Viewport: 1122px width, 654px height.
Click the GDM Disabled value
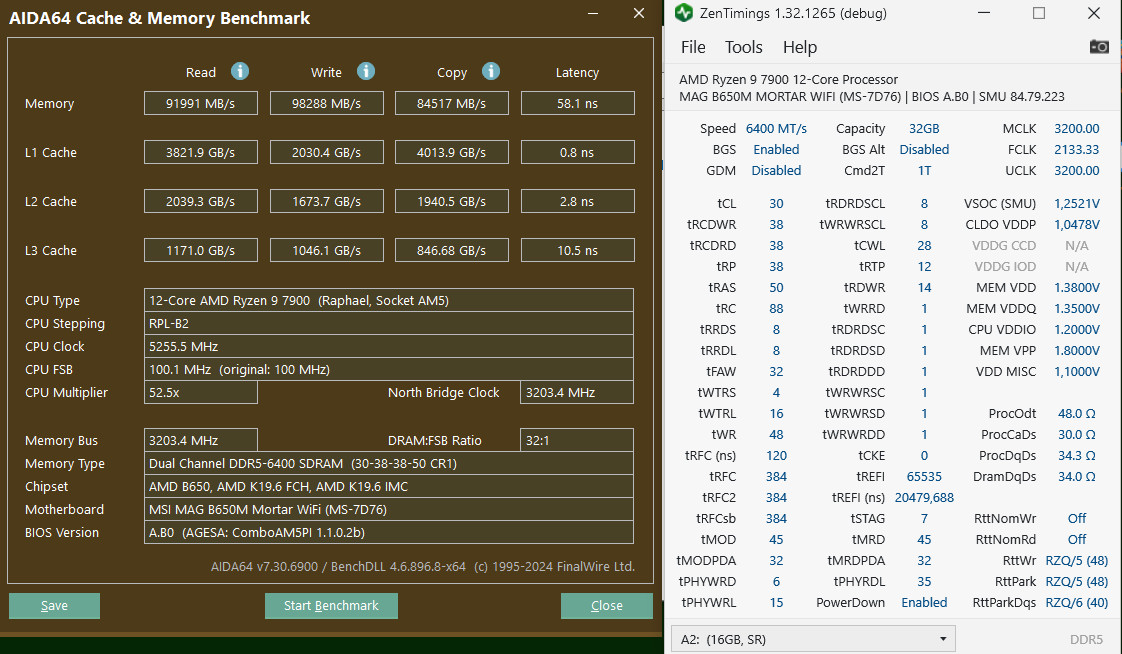point(776,170)
